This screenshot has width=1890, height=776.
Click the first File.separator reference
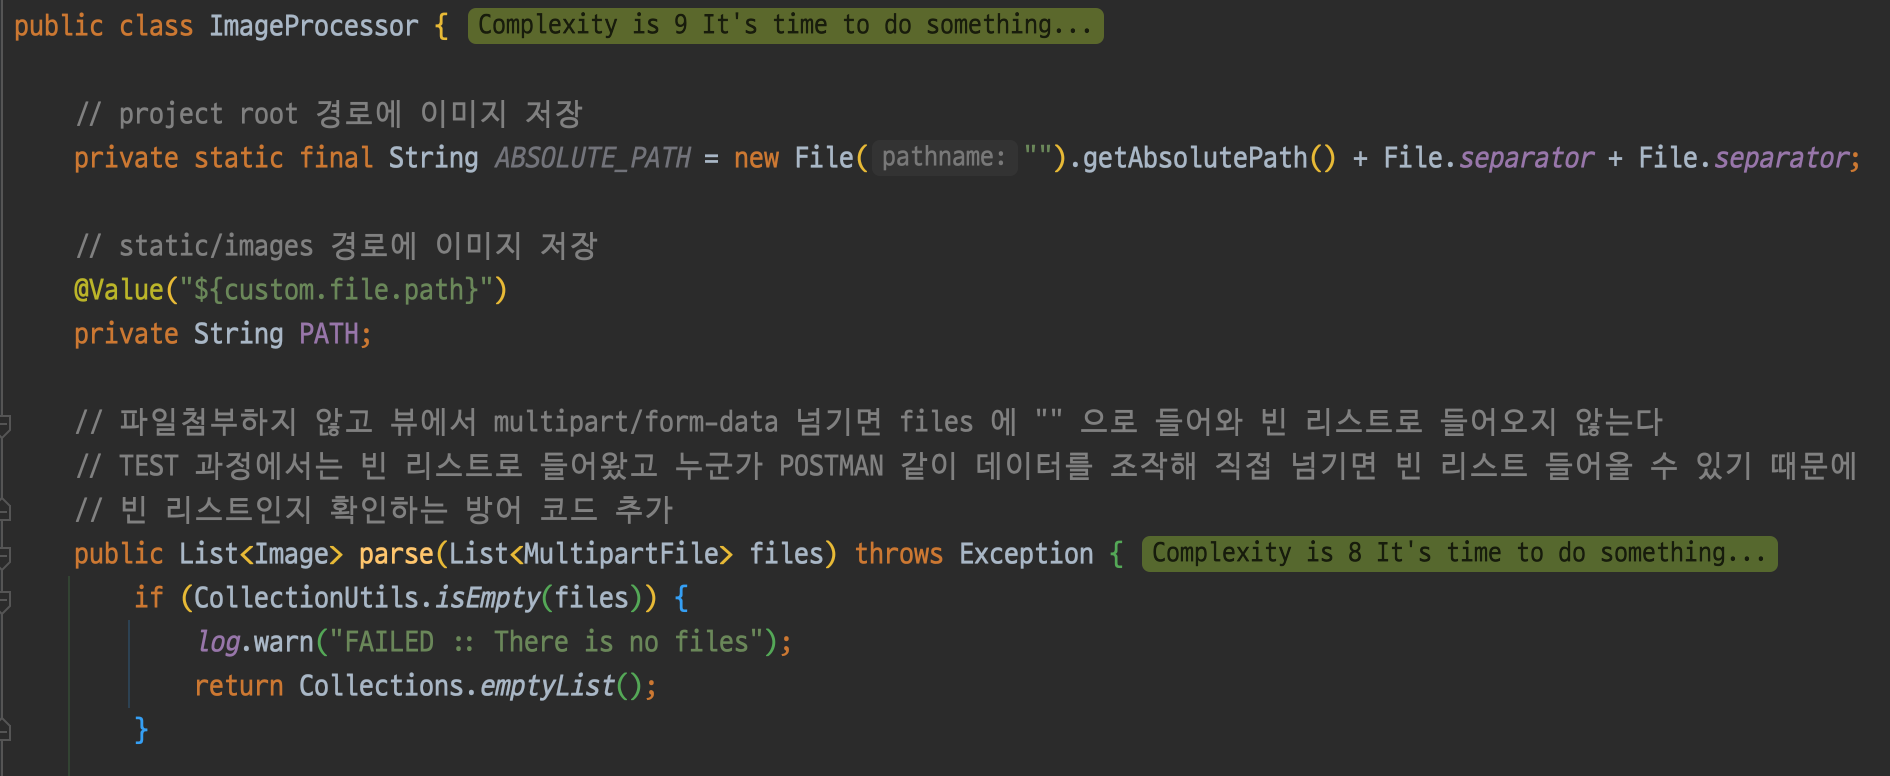pyautogui.click(x=1488, y=158)
